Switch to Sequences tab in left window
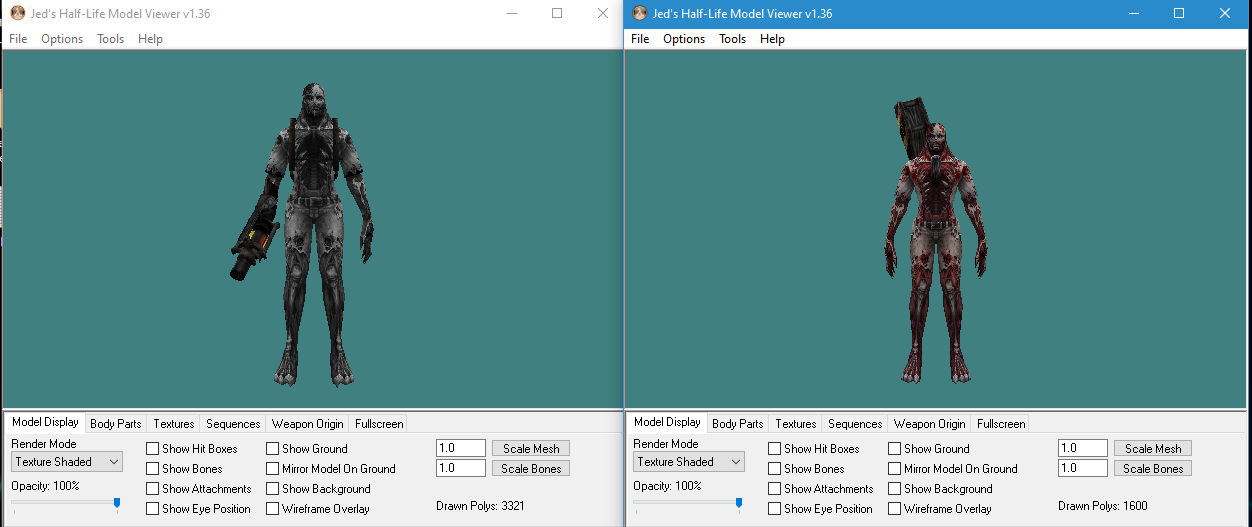Viewport: 1252px width, 527px height. (x=233, y=424)
